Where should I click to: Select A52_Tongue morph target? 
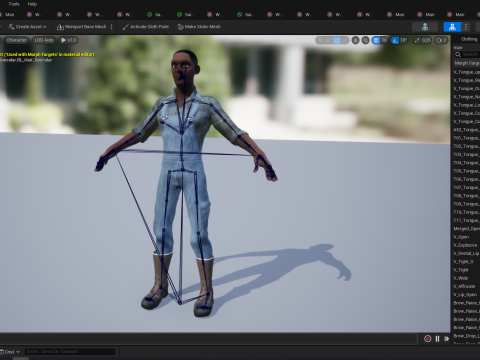click(x=466, y=130)
